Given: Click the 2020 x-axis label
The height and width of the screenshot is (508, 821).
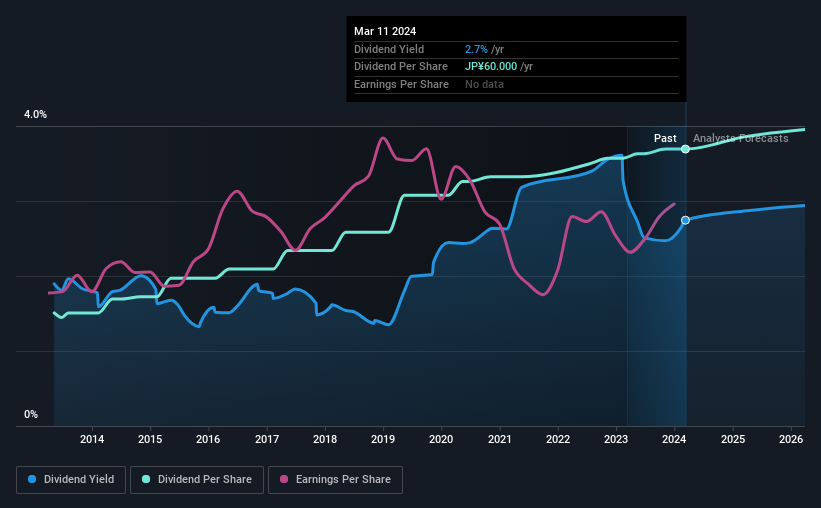Looking at the screenshot, I should point(441,439).
